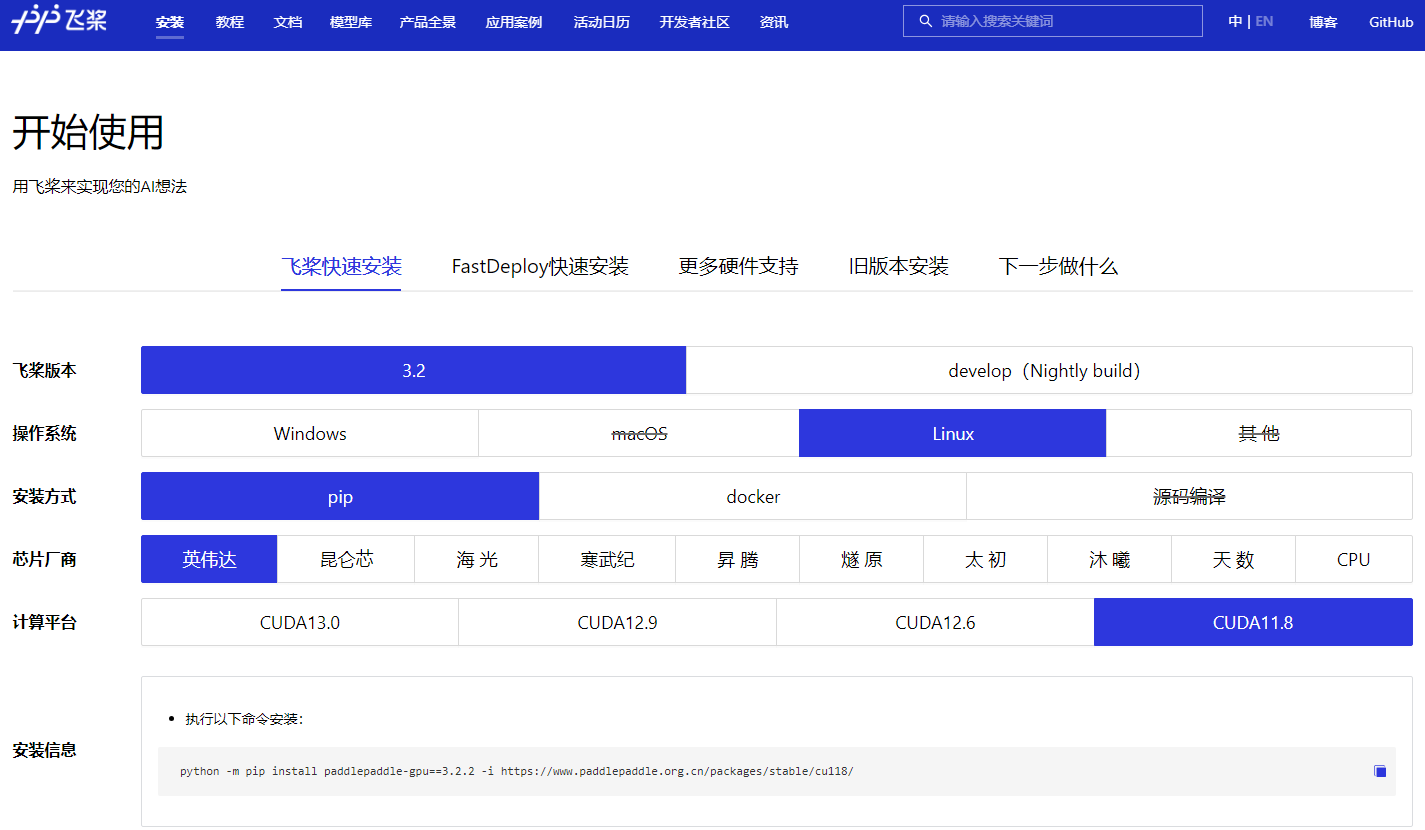Open the 文档 menu item
Image resolution: width=1425 pixels, height=830 pixels.
pyautogui.click(x=287, y=21)
